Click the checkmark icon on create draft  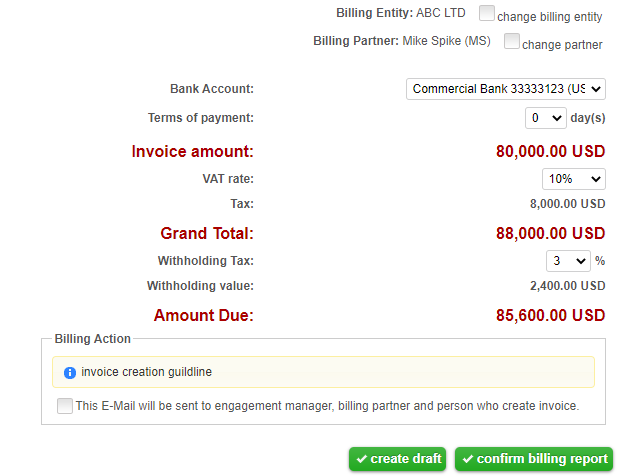[x=360, y=459]
